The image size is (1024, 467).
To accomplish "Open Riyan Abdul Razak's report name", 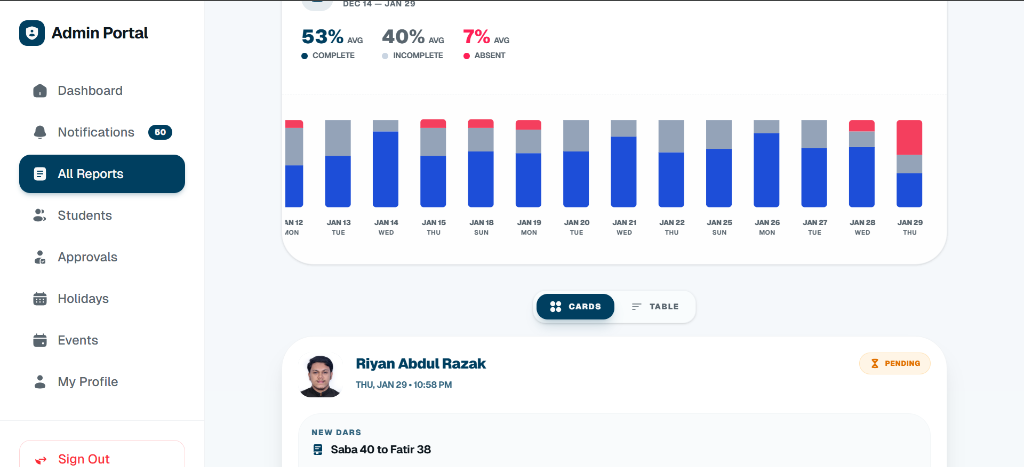I will (421, 363).
